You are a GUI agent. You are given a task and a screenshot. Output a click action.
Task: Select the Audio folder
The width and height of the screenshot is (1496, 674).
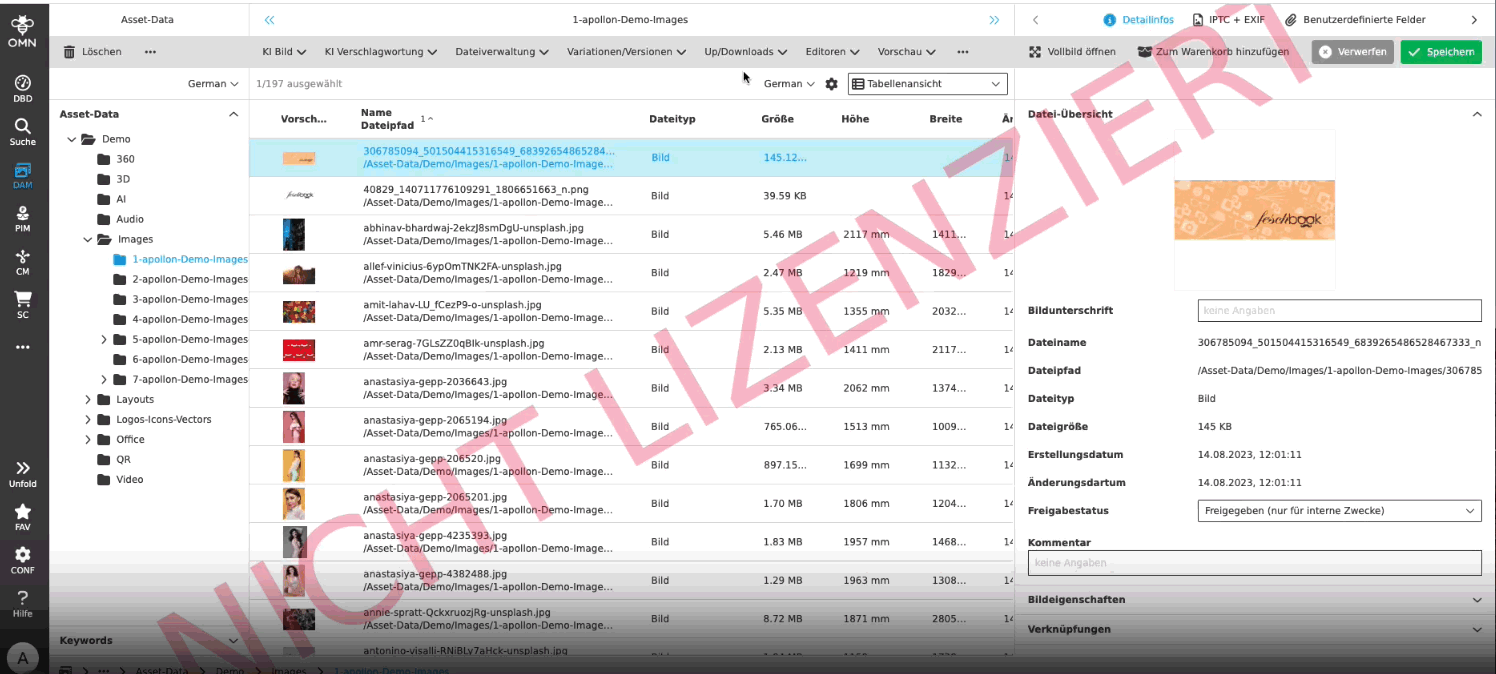130,219
